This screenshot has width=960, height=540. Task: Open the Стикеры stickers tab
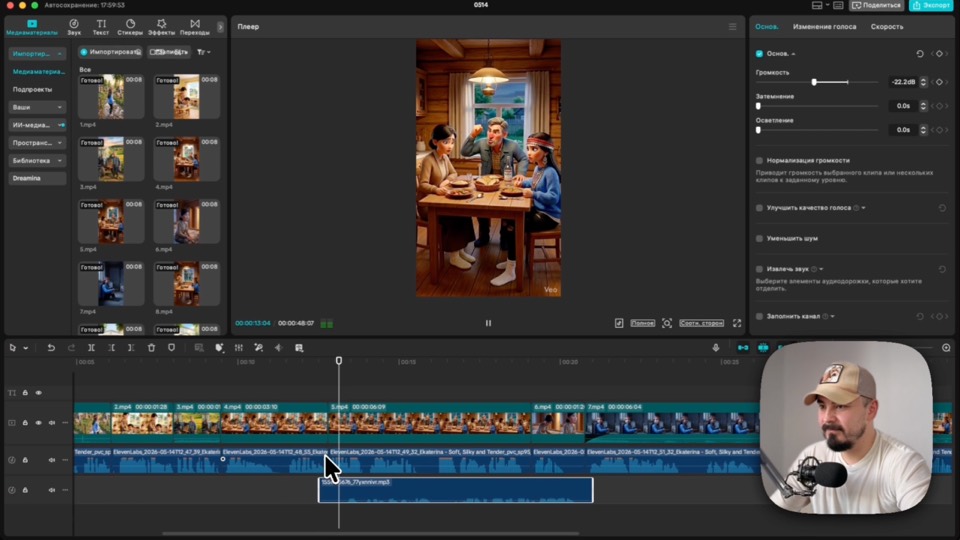point(130,27)
